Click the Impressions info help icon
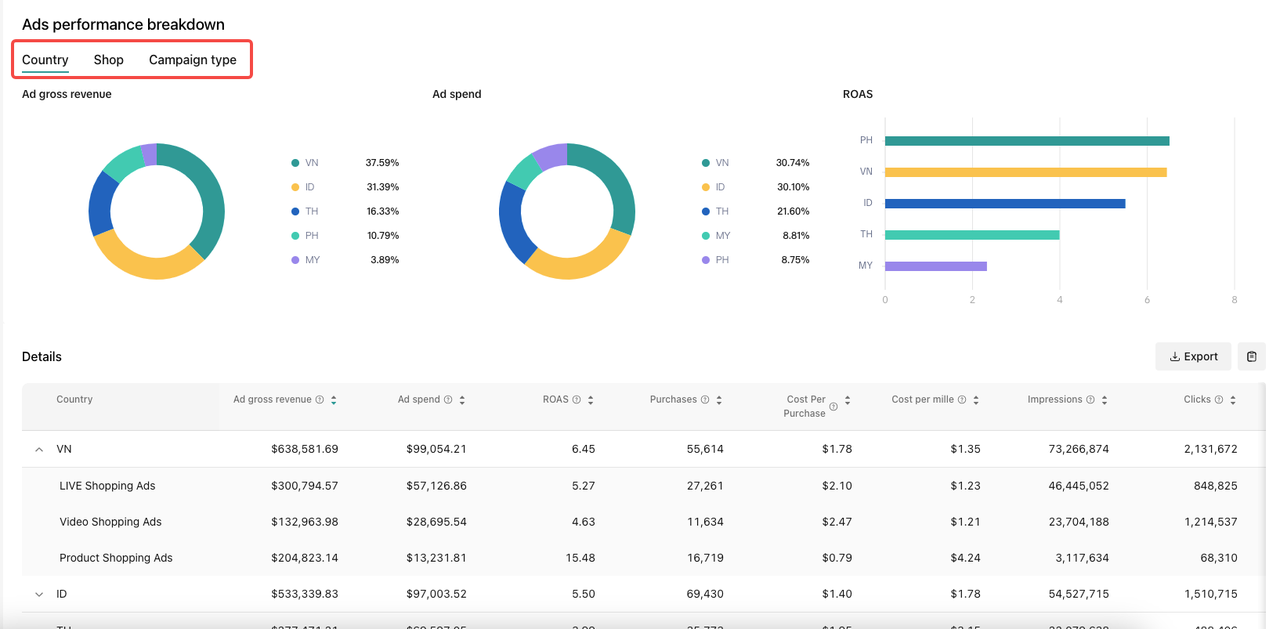This screenshot has width=1280, height=629. pyautogui.click(x=1090, y=400)
